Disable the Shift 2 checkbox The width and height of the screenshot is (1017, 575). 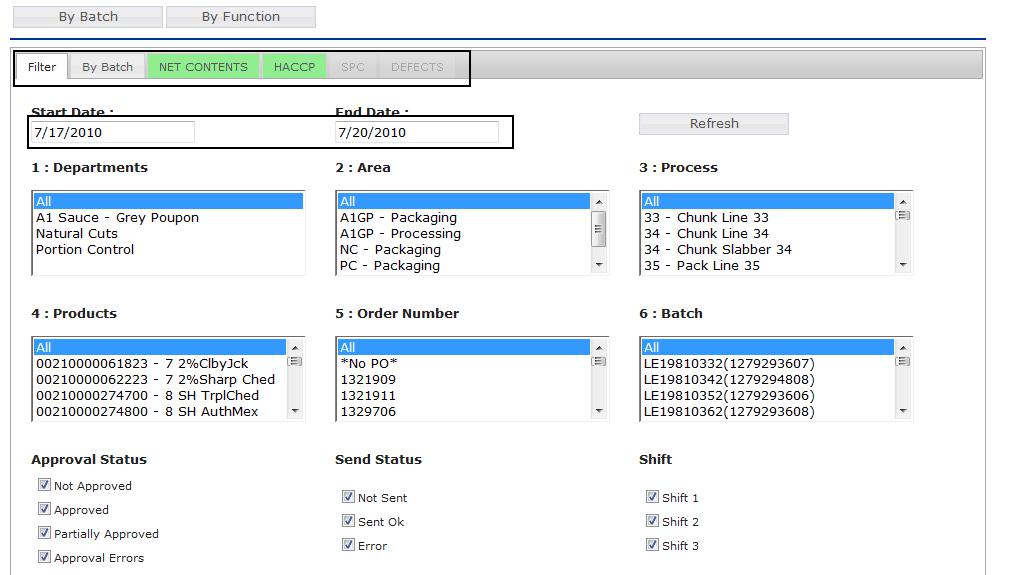coord(652,521)
